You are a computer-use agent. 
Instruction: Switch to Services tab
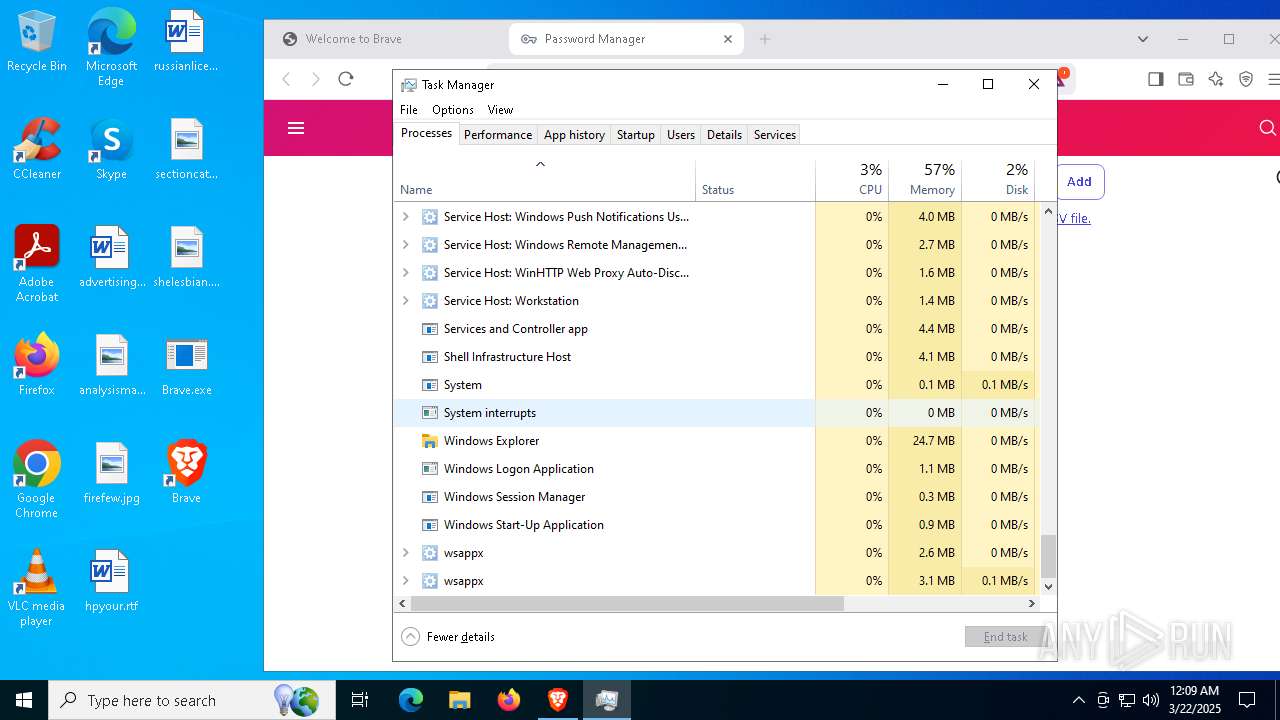[775, 134]
